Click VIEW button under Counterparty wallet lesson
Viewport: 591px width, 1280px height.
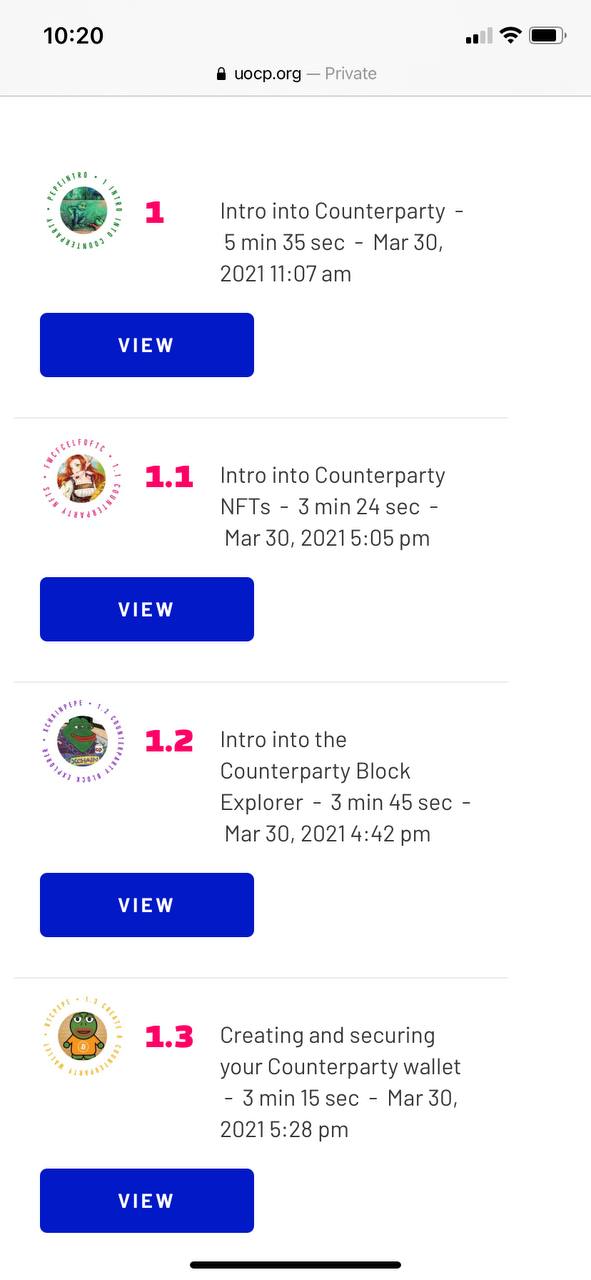click(147, 1201)
